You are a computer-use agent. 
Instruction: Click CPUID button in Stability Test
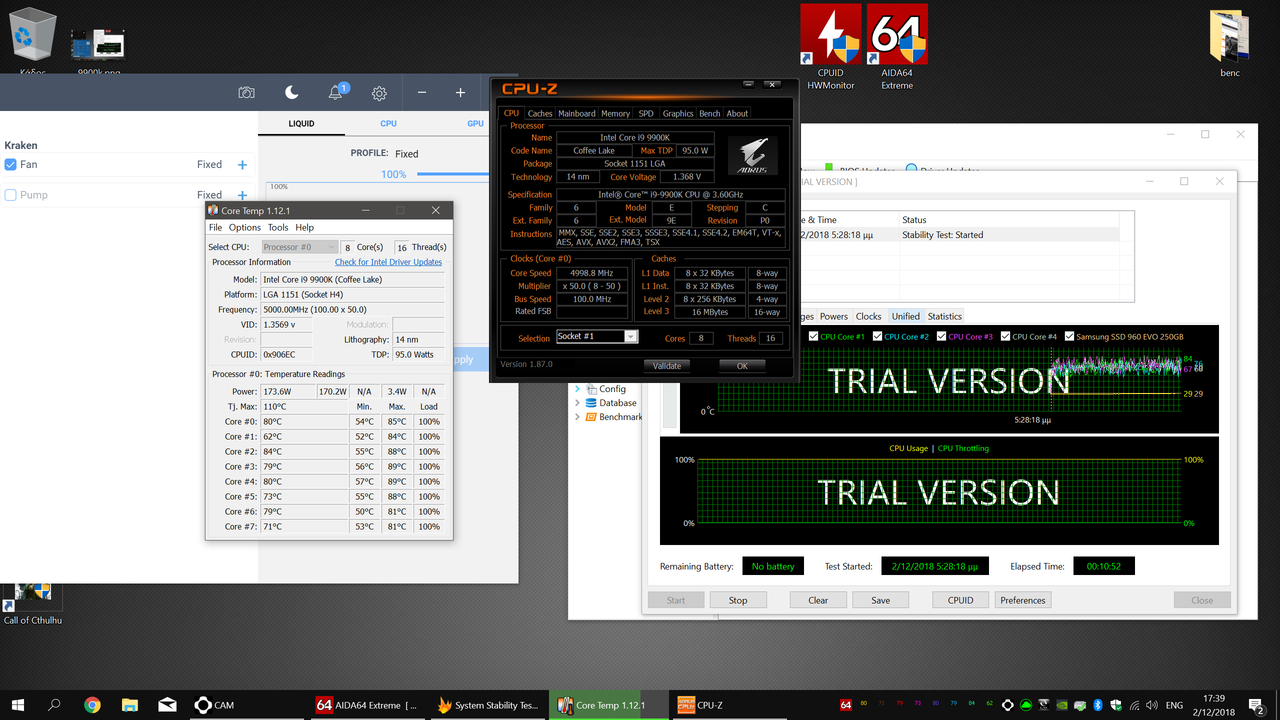tap(961, 600)
